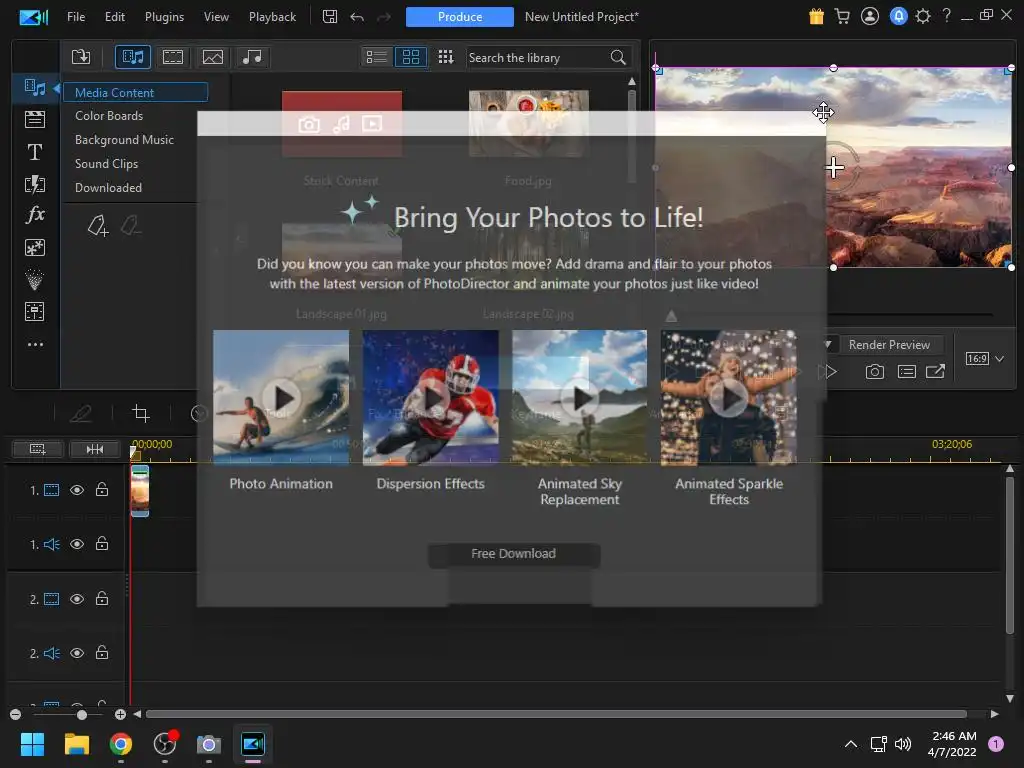The image size is (1024, 768).
Task: Open the Playback menu
Action: pyautogui.click(x=272, y=16)
